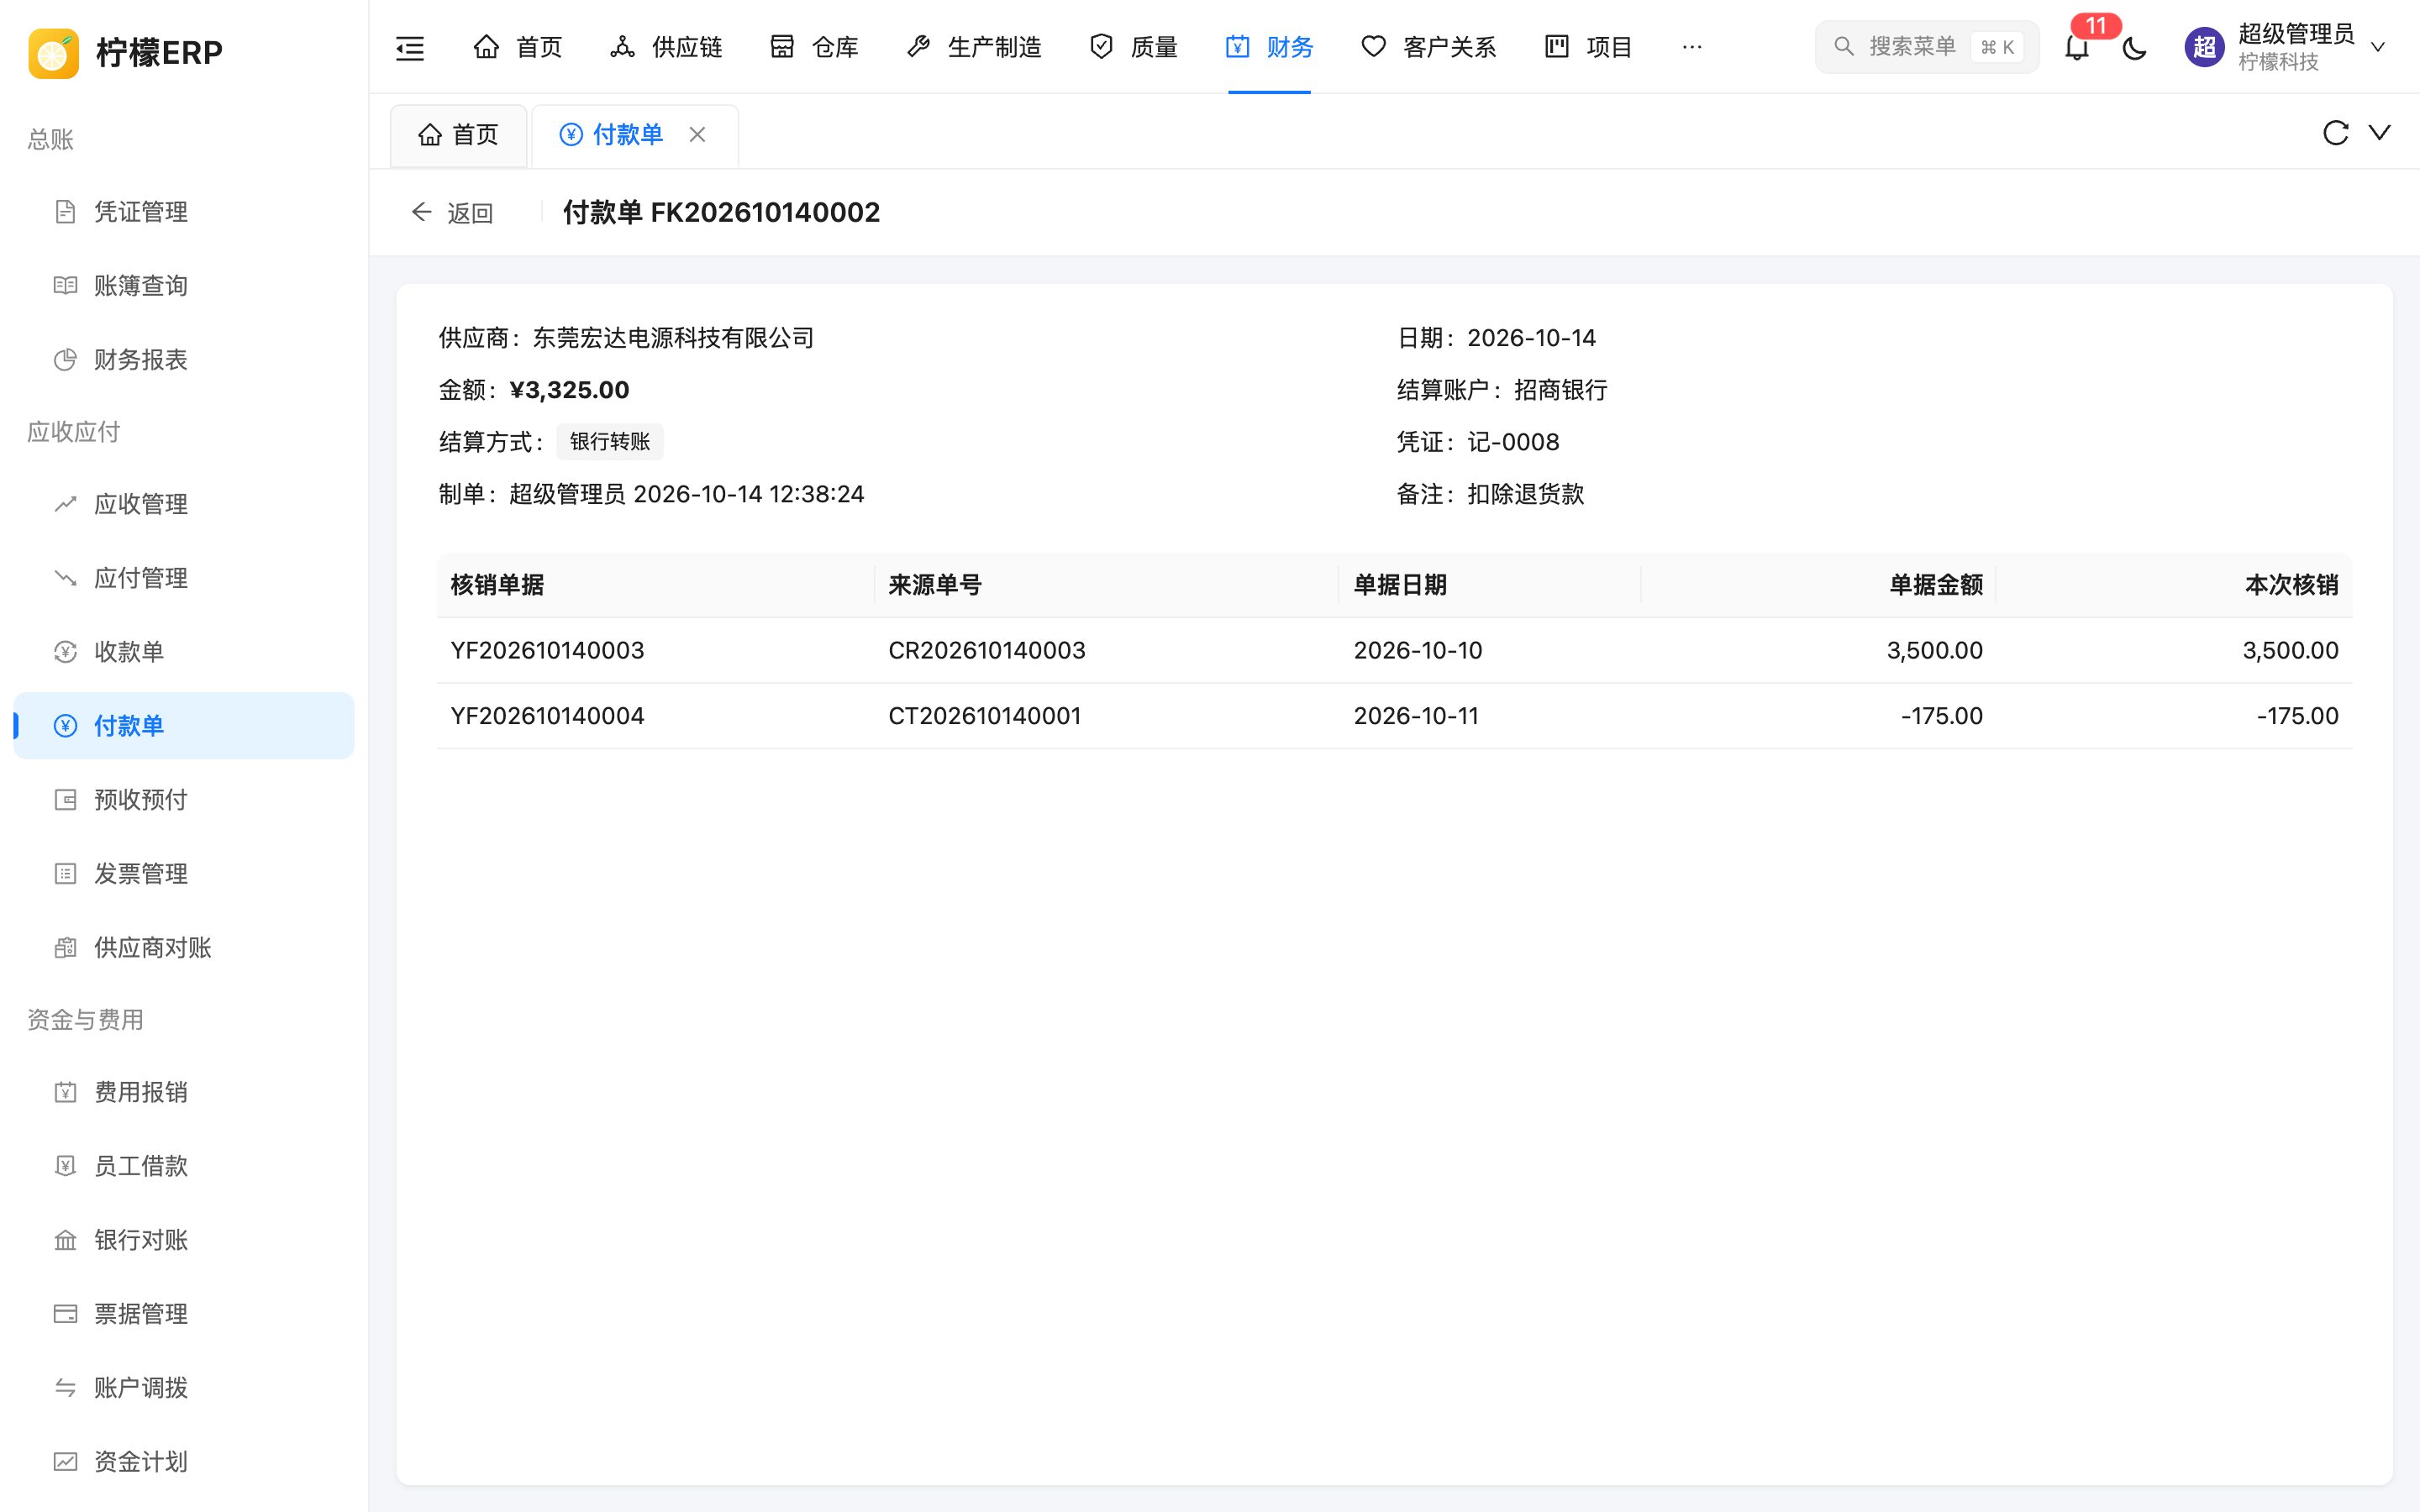Open 财务报表 in sidebar

coord(184,360)
